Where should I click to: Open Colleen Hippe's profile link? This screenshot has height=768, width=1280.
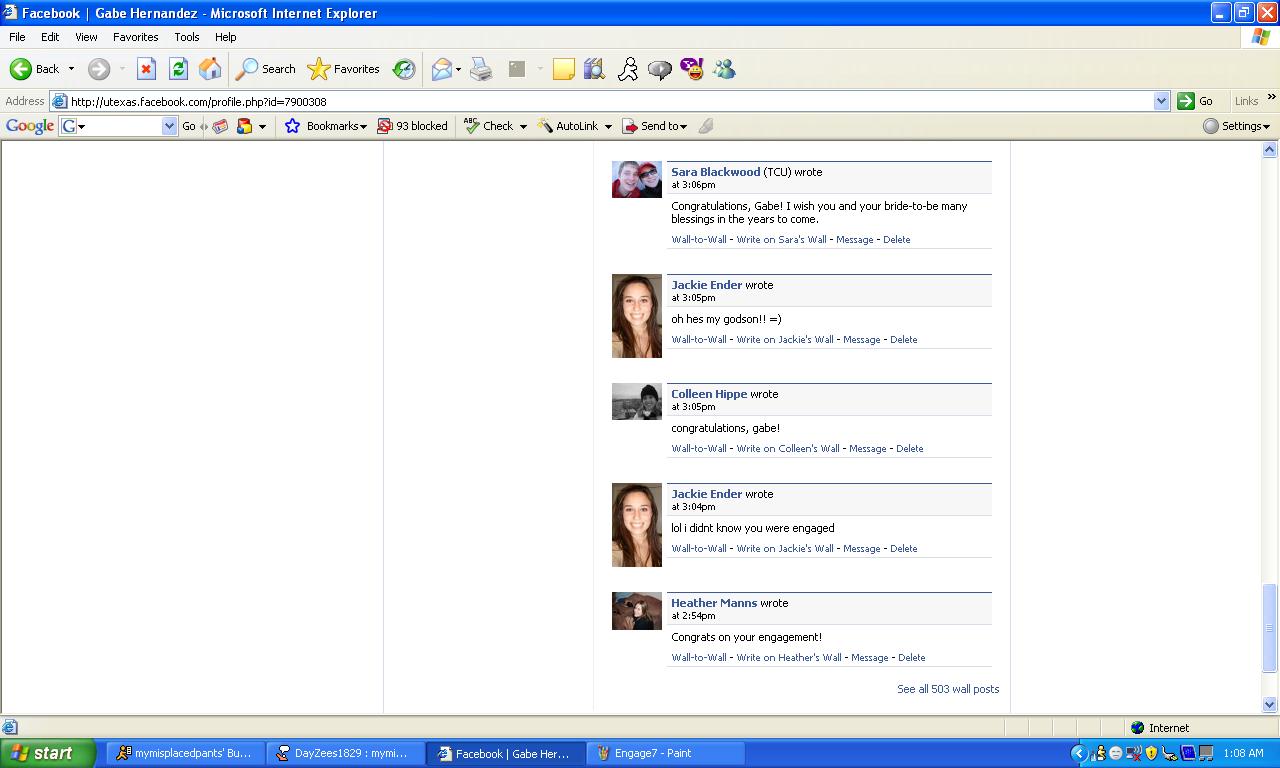(x=709, y=394)
